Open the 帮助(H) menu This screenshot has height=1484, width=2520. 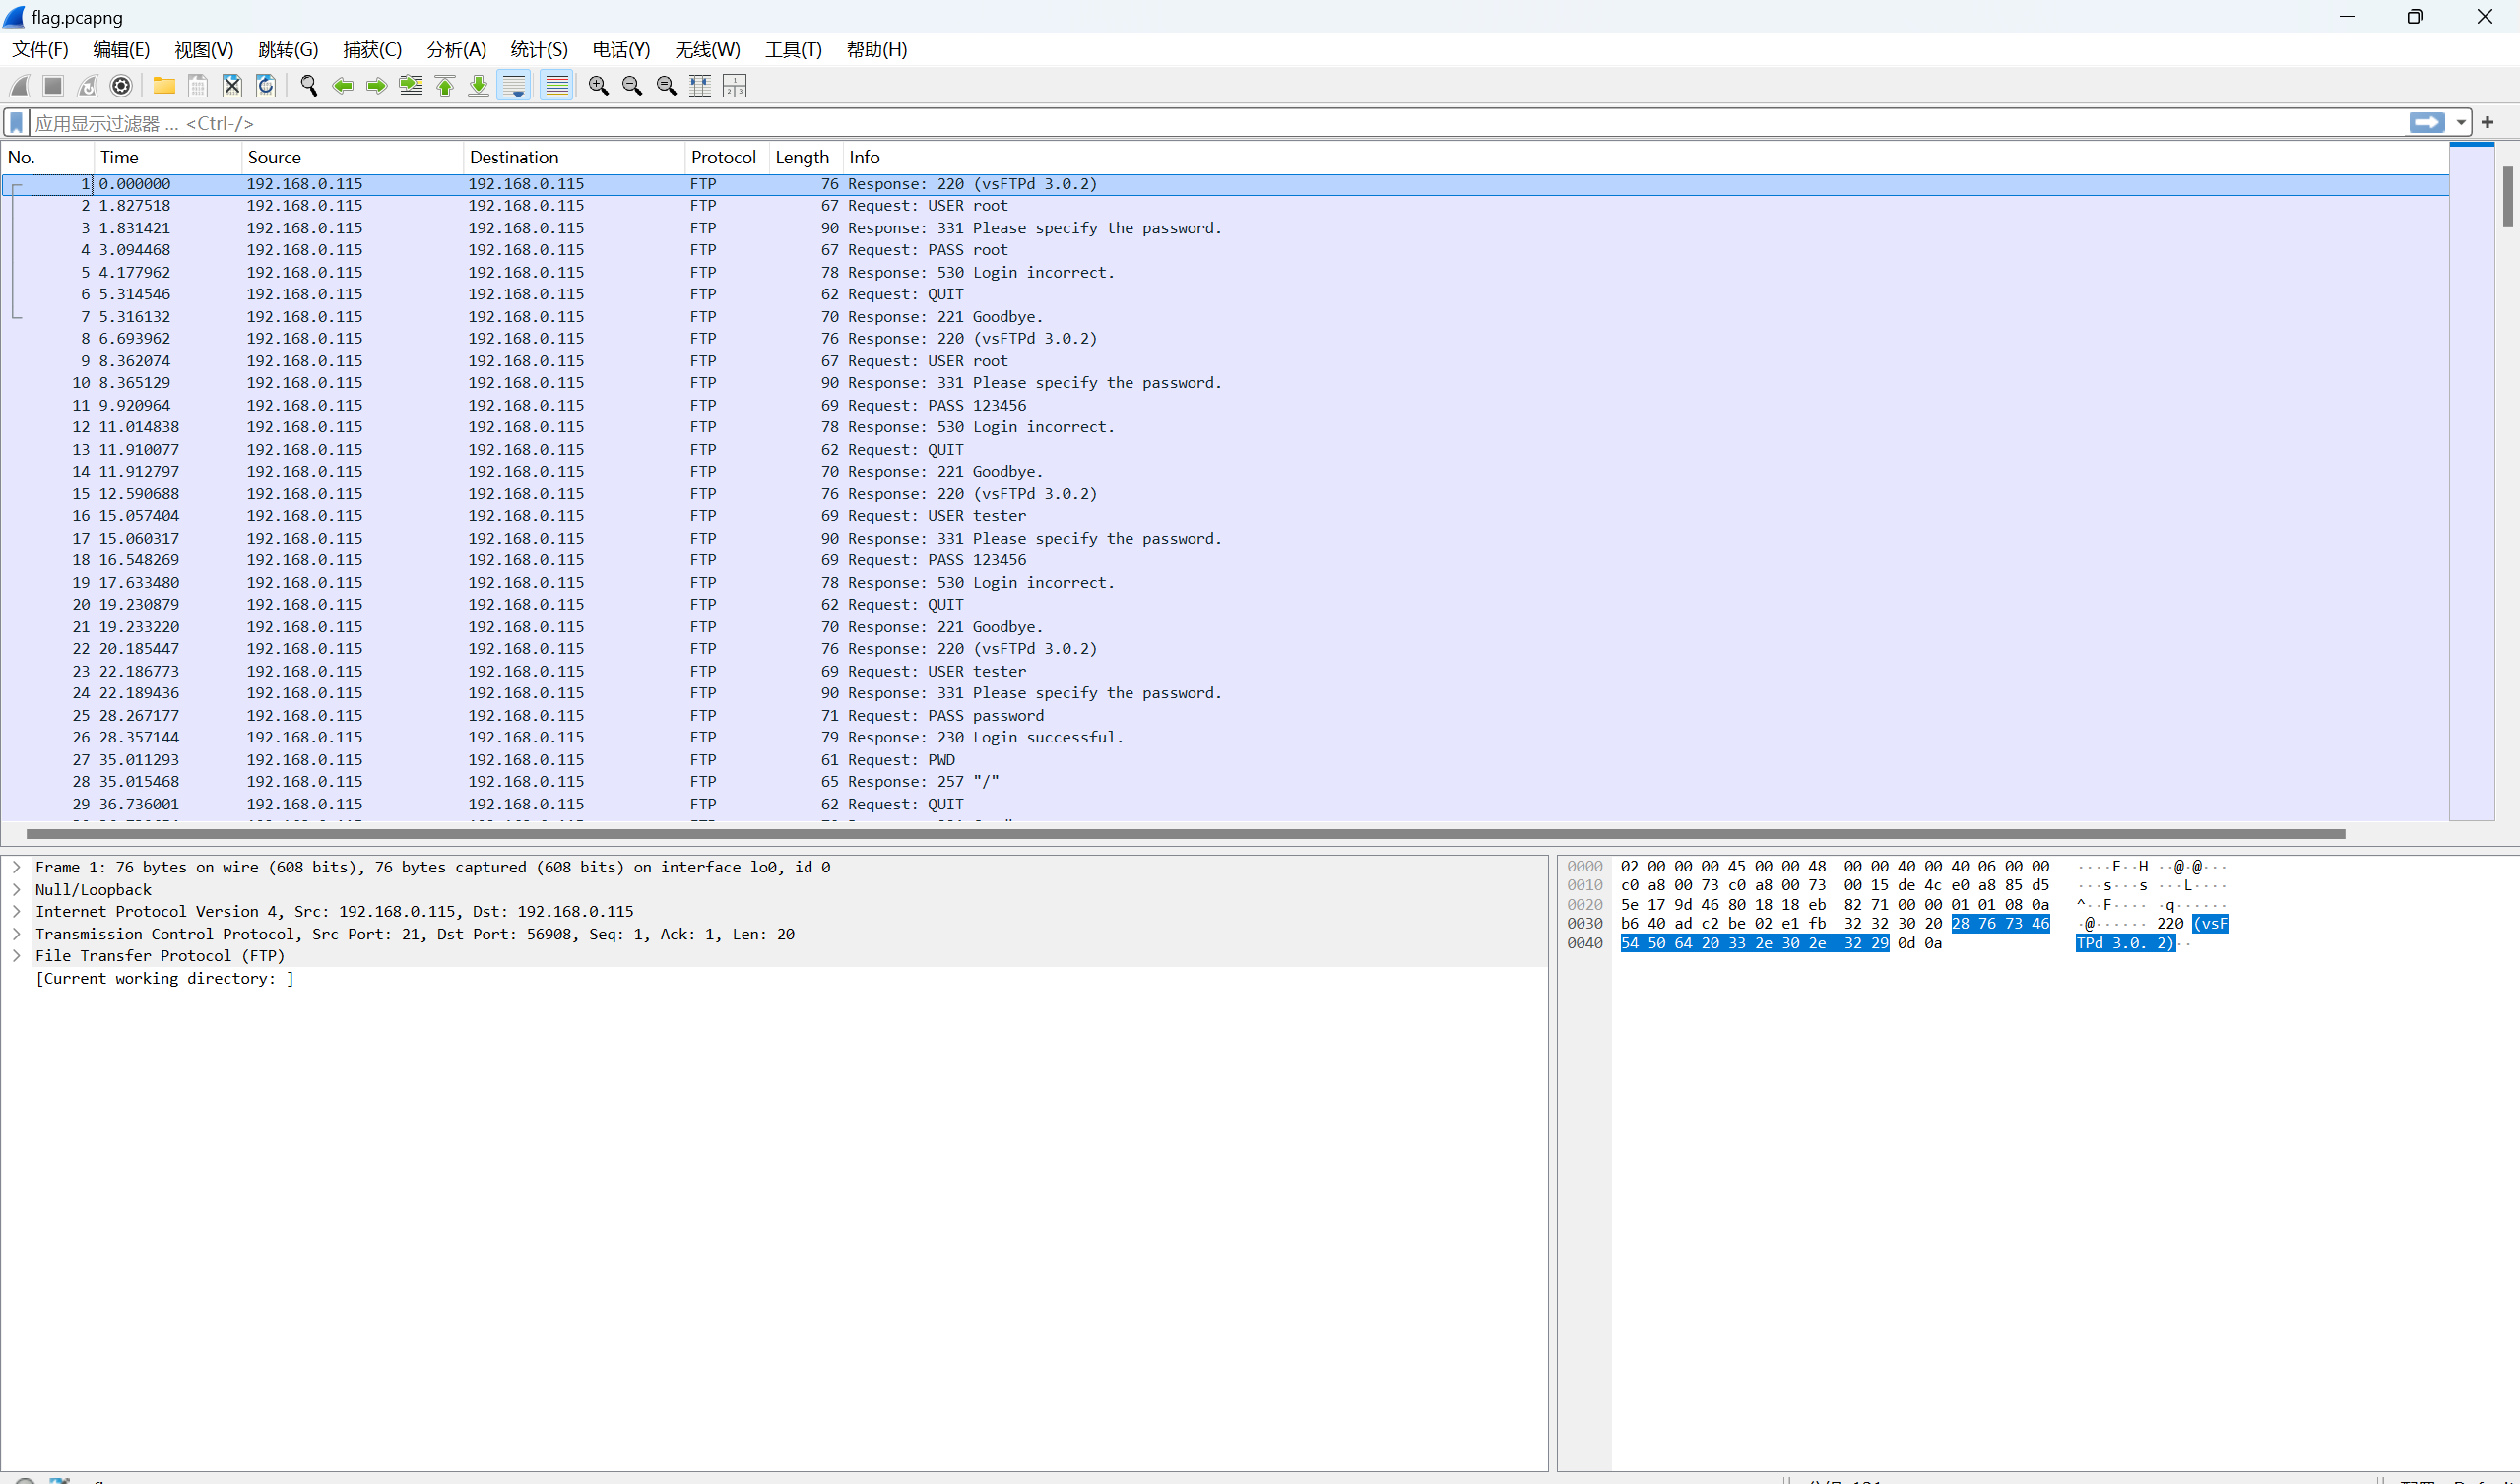pos(877,50)
